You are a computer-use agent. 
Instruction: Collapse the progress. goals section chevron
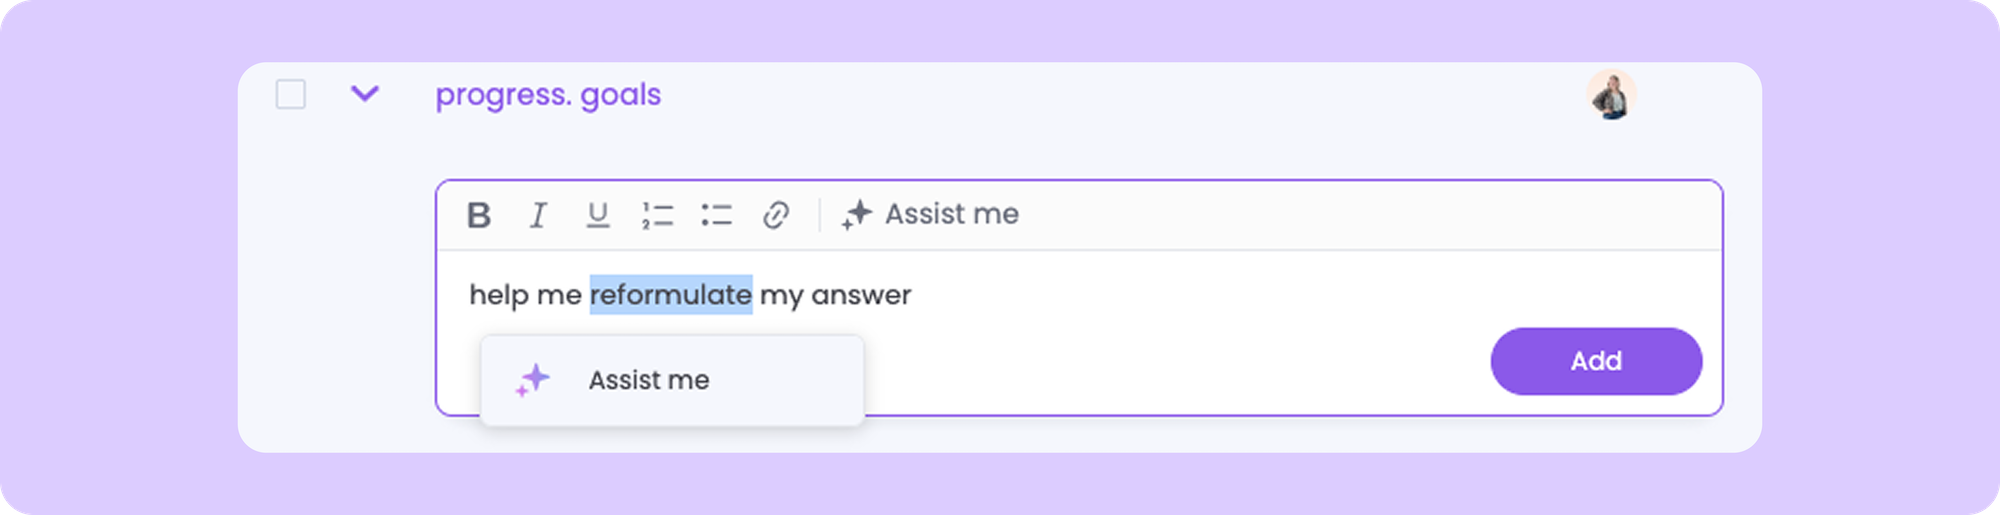(x=365, y=94)
